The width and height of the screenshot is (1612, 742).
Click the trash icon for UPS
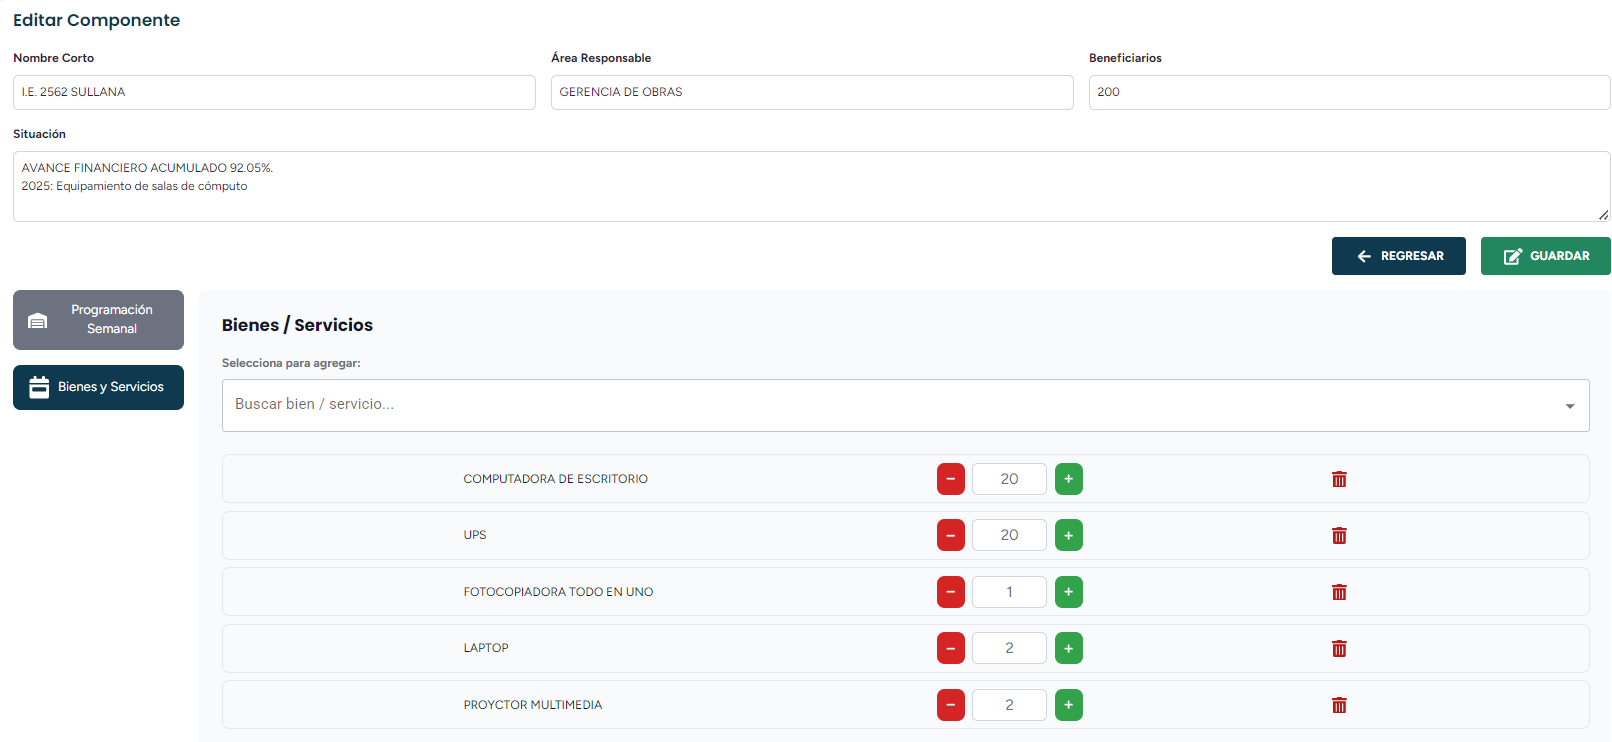(x=1339, y=536)
